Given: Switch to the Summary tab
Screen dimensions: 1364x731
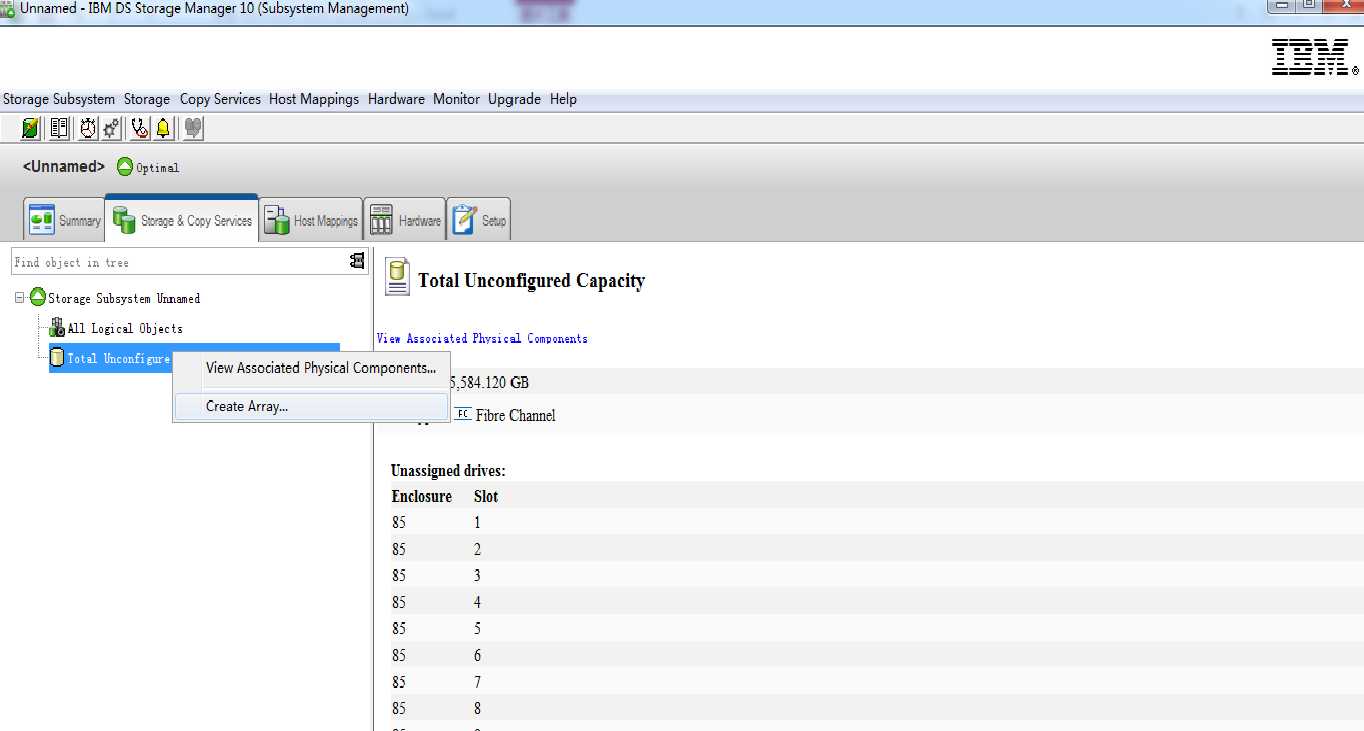Looking at the screenshot, I should 65,220.
